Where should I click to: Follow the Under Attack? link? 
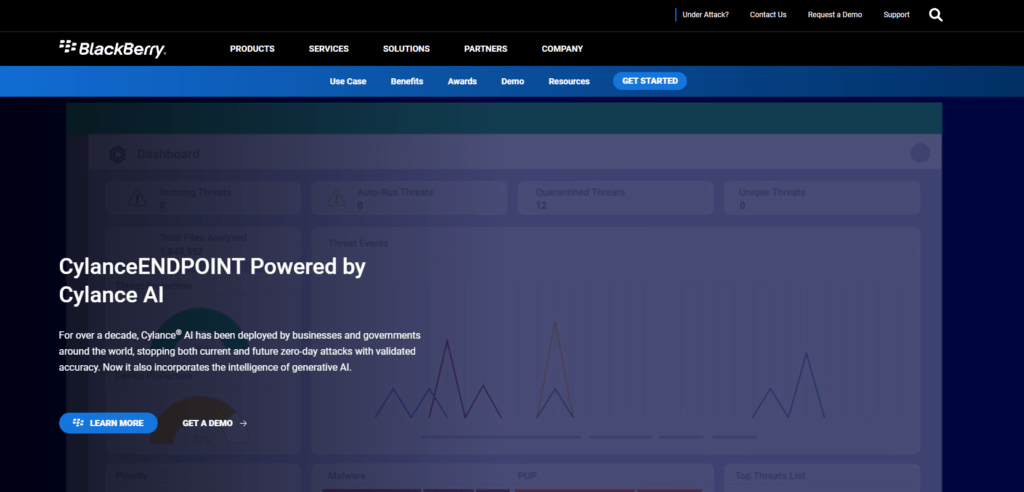click(x=705, y=15)
